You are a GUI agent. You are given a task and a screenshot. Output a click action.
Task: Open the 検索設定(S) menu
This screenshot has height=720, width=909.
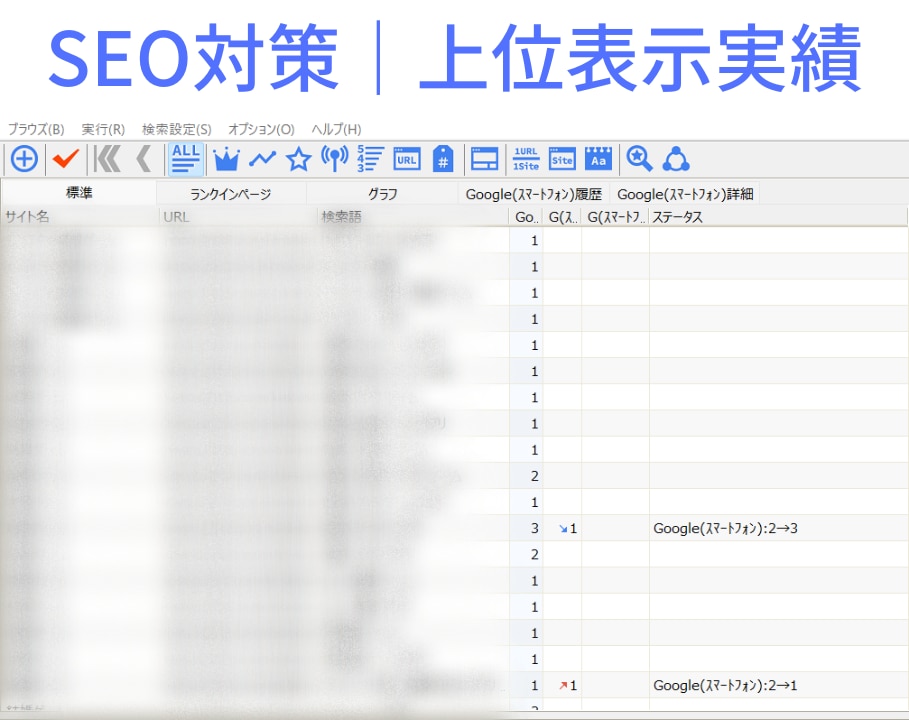(177, 129)
